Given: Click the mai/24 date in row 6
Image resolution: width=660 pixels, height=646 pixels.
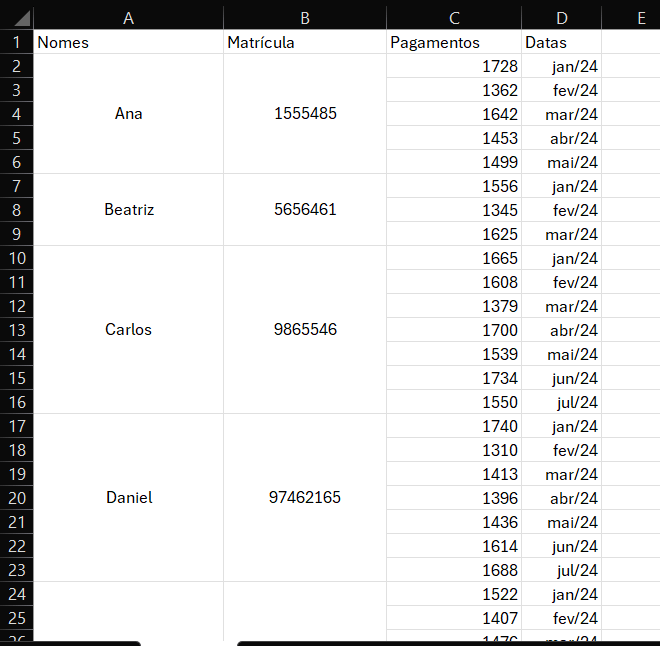Looking at the screenshot, I should 562,162.
